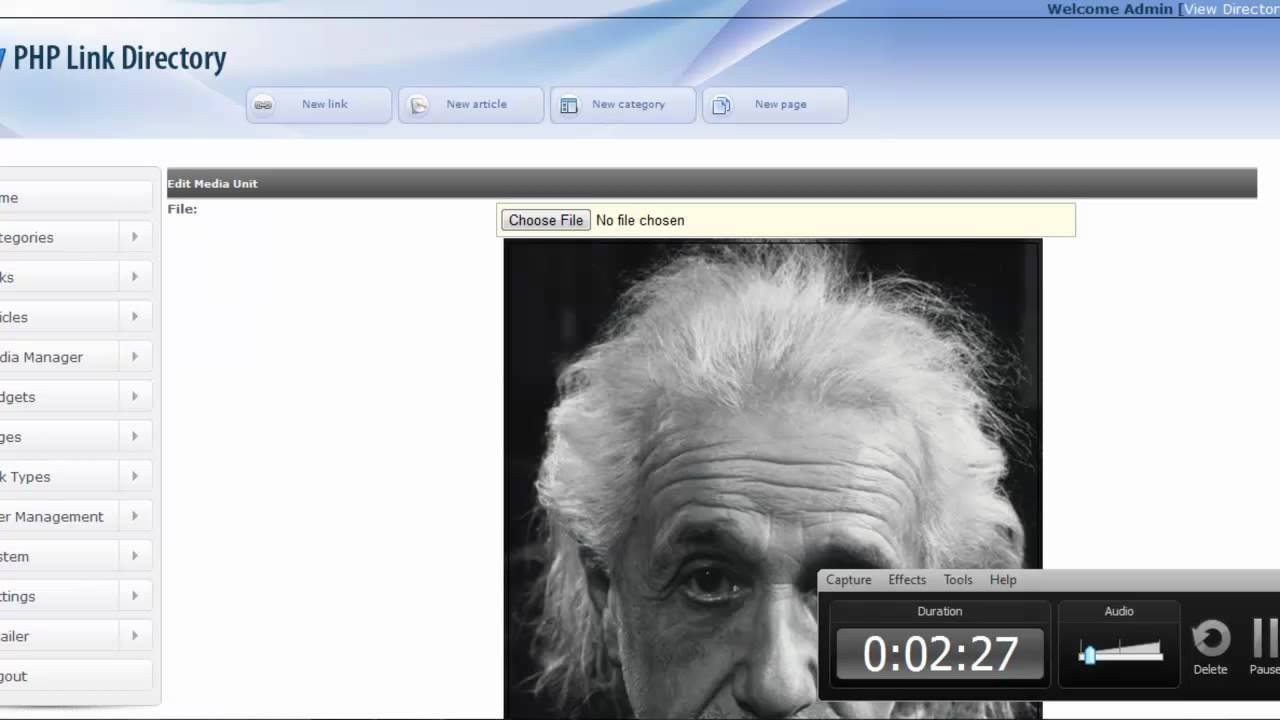Click the 0:02:27 duration display
Screen dimensions: 1280x720
coord(940,654)
